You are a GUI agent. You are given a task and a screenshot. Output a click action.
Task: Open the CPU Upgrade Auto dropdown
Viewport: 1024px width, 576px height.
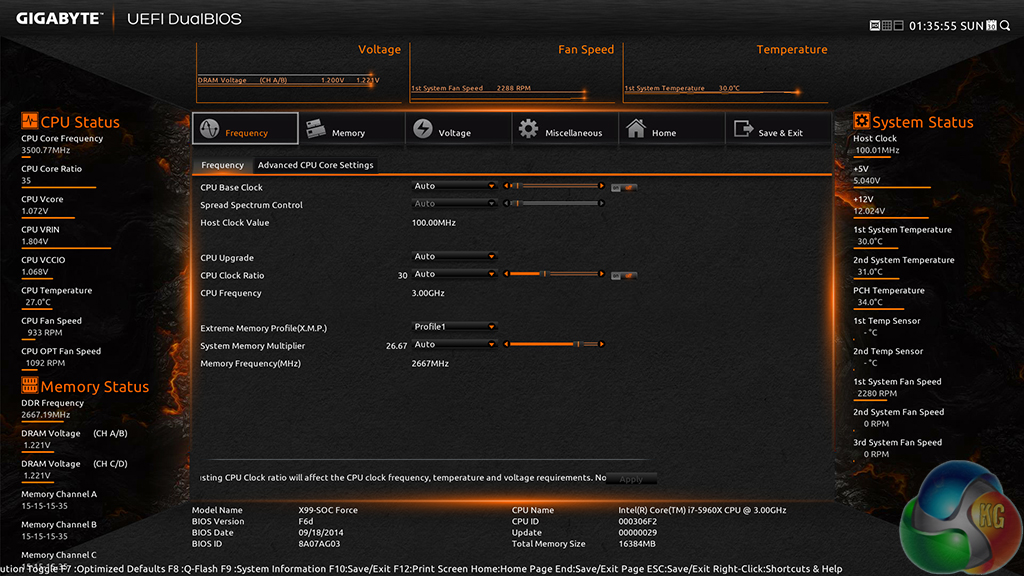click(x=455, y=257)
